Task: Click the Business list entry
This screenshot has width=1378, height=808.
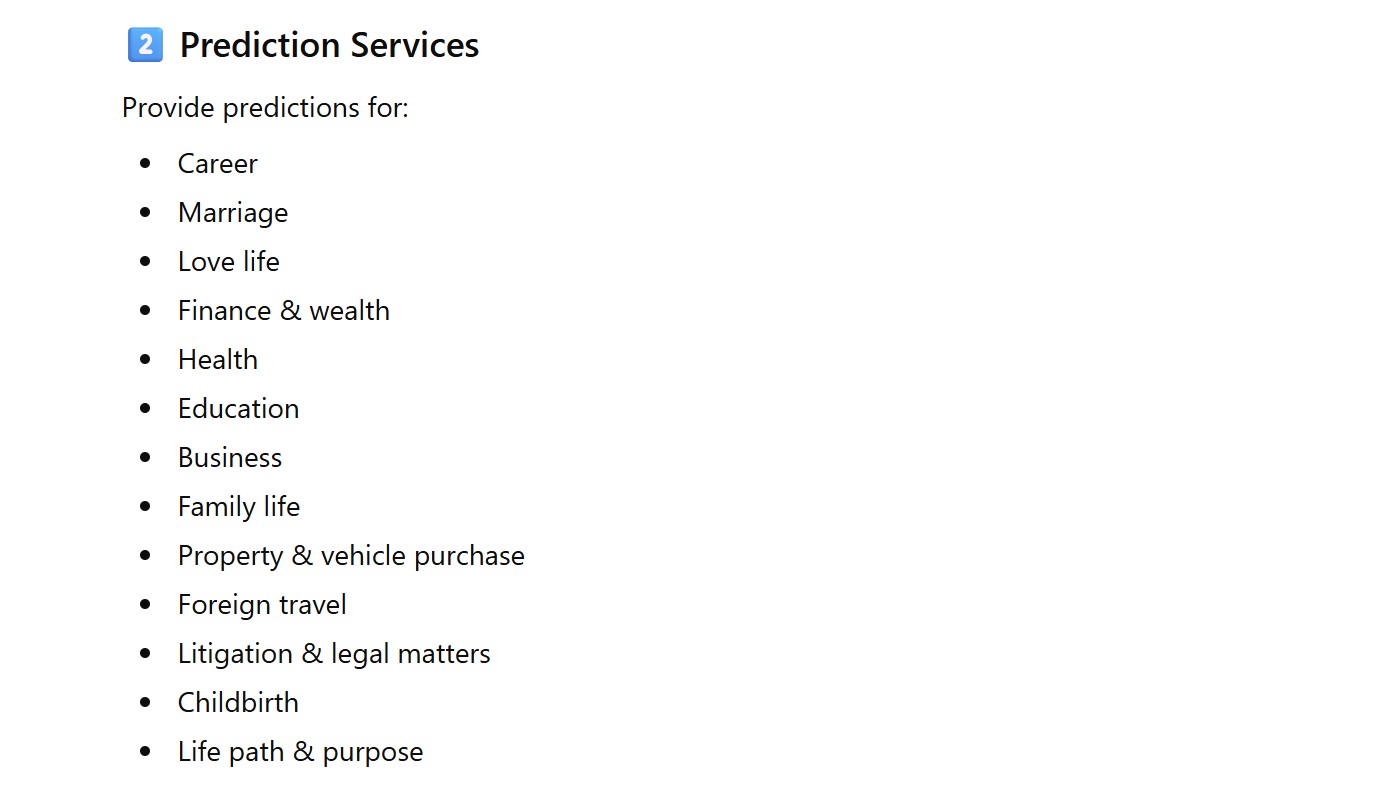Action: [x=230, y=458]
